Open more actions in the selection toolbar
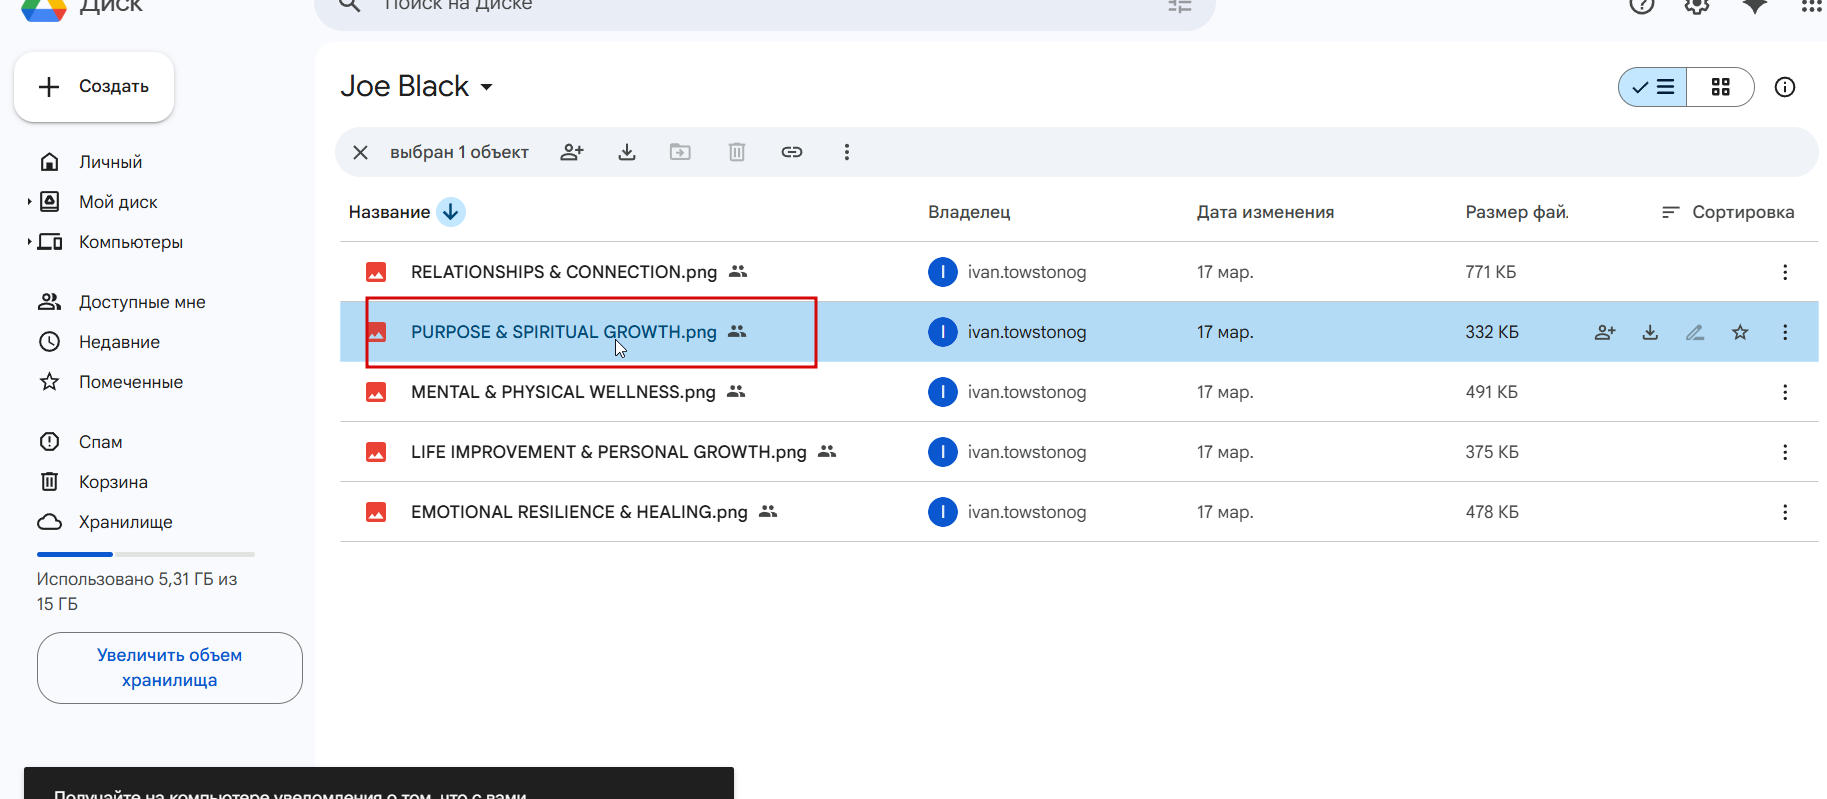This screenshot has height=799, width=1827. pyautogui.click(x=847, y=152)
